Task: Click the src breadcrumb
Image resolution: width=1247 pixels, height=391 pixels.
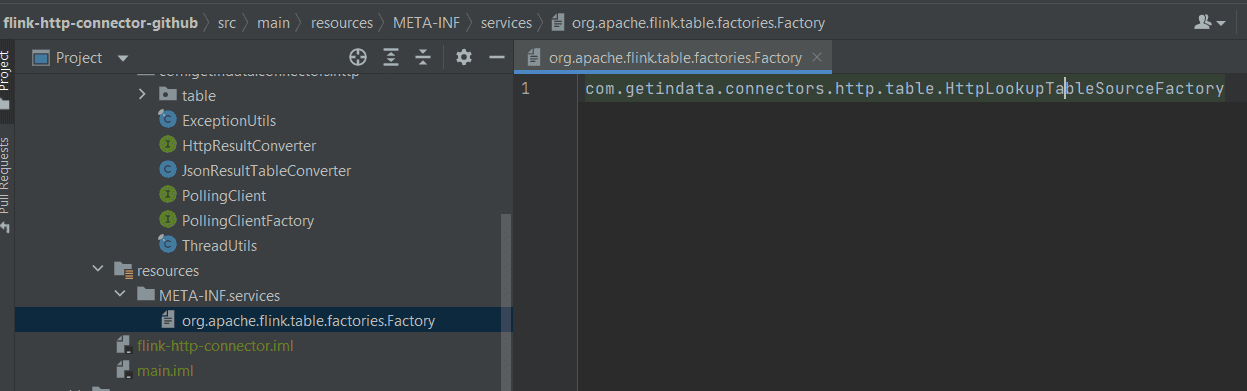Action: tap(226, 22)
